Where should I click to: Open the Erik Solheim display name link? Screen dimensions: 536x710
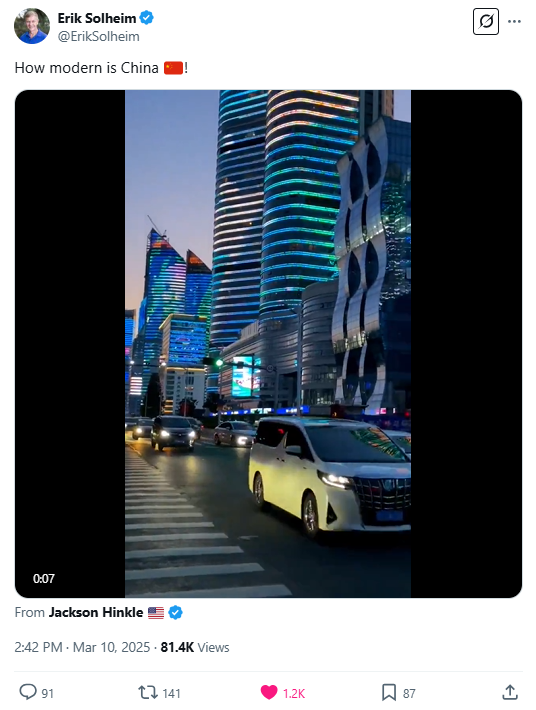click(96, 18)
